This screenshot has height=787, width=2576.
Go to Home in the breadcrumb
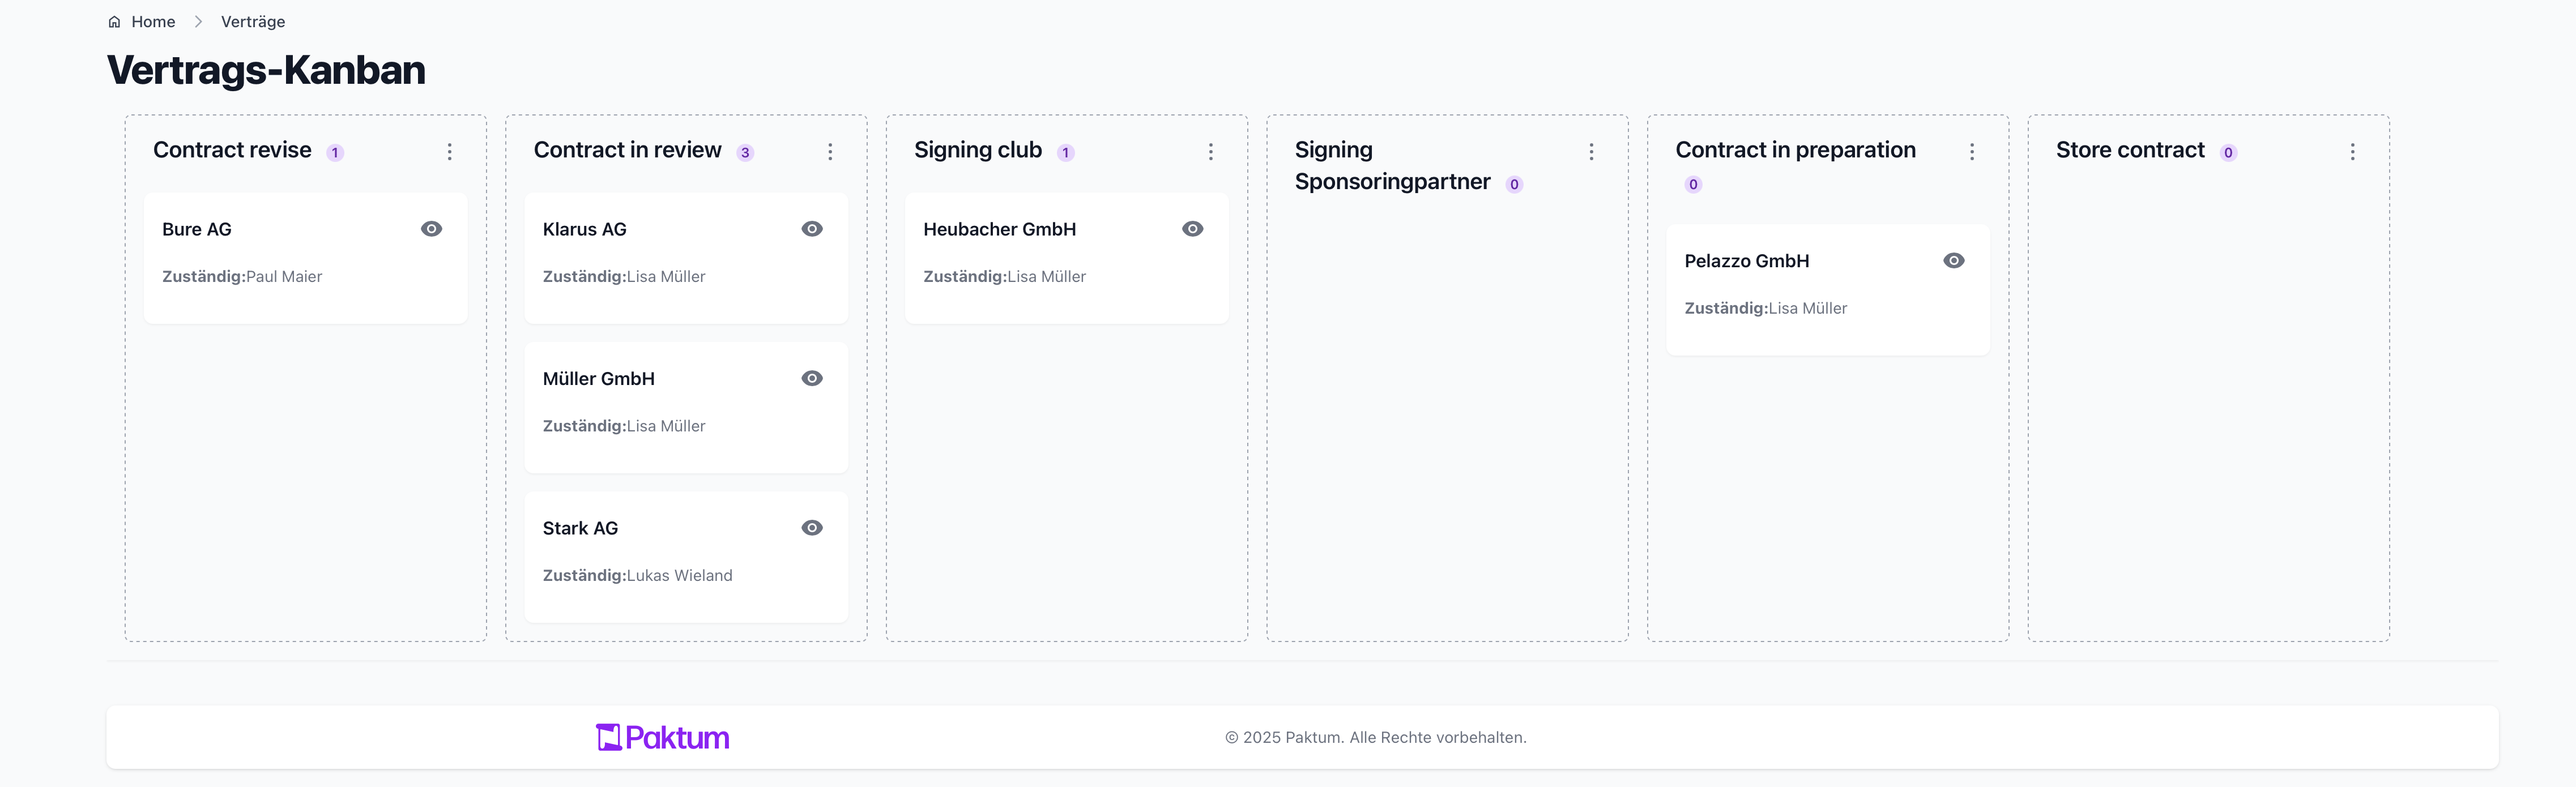tap(153, 22)
